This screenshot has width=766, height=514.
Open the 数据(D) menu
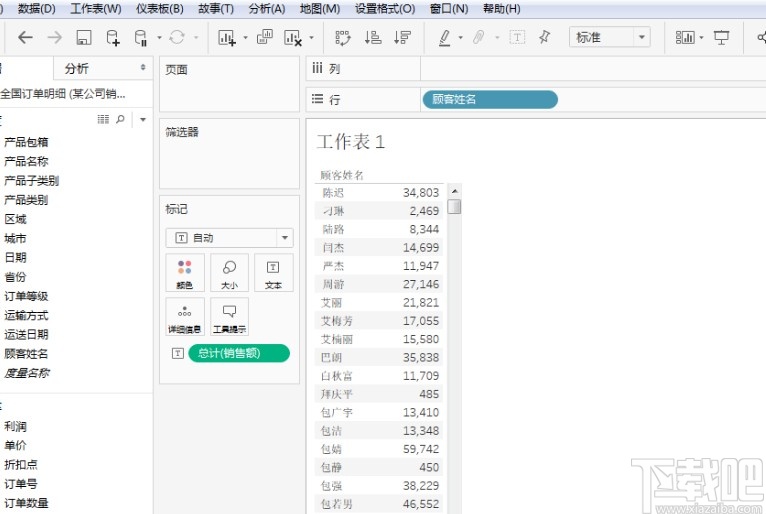(37, 9)
